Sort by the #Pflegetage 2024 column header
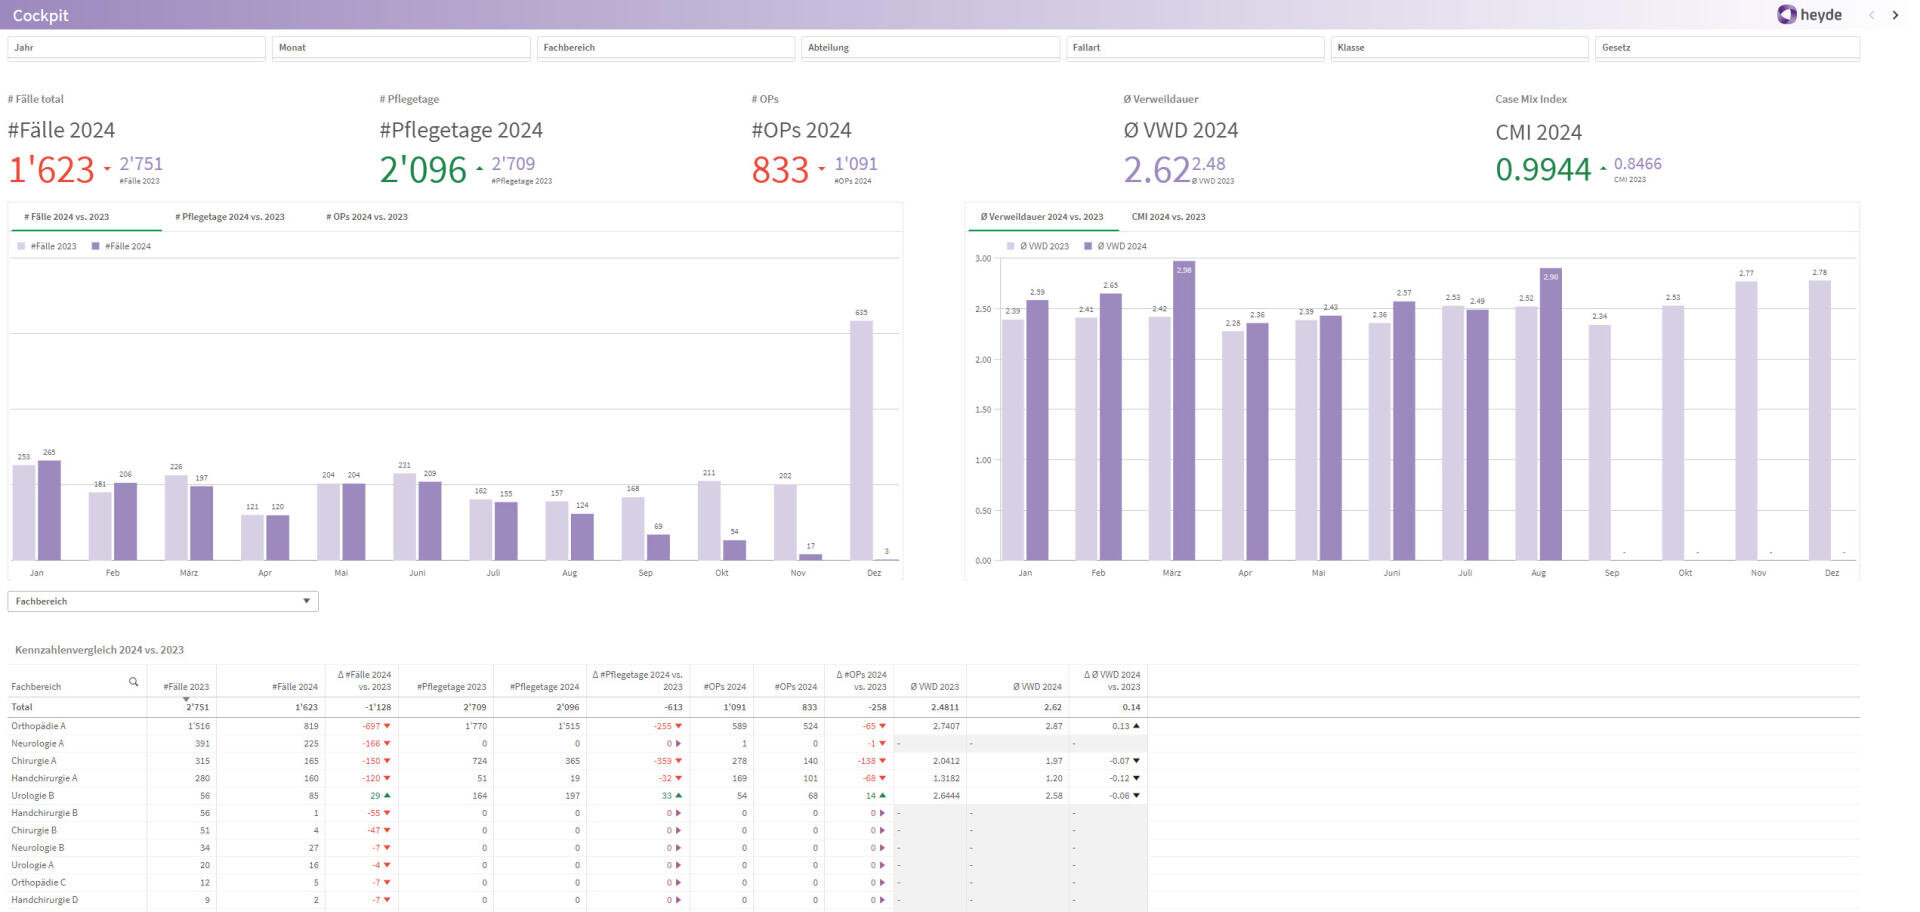The height and width of the screenshot is (912, 1920). coord(544,687)
